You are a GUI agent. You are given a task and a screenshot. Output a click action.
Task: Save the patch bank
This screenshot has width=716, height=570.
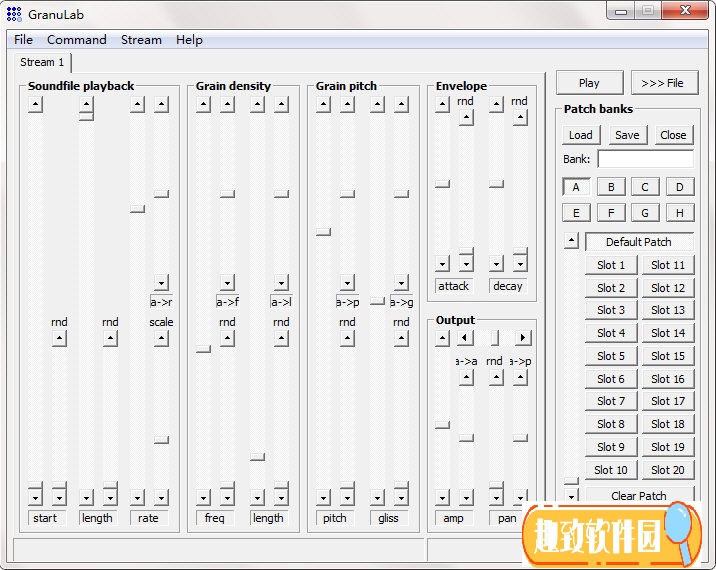[x=627, y=135]
